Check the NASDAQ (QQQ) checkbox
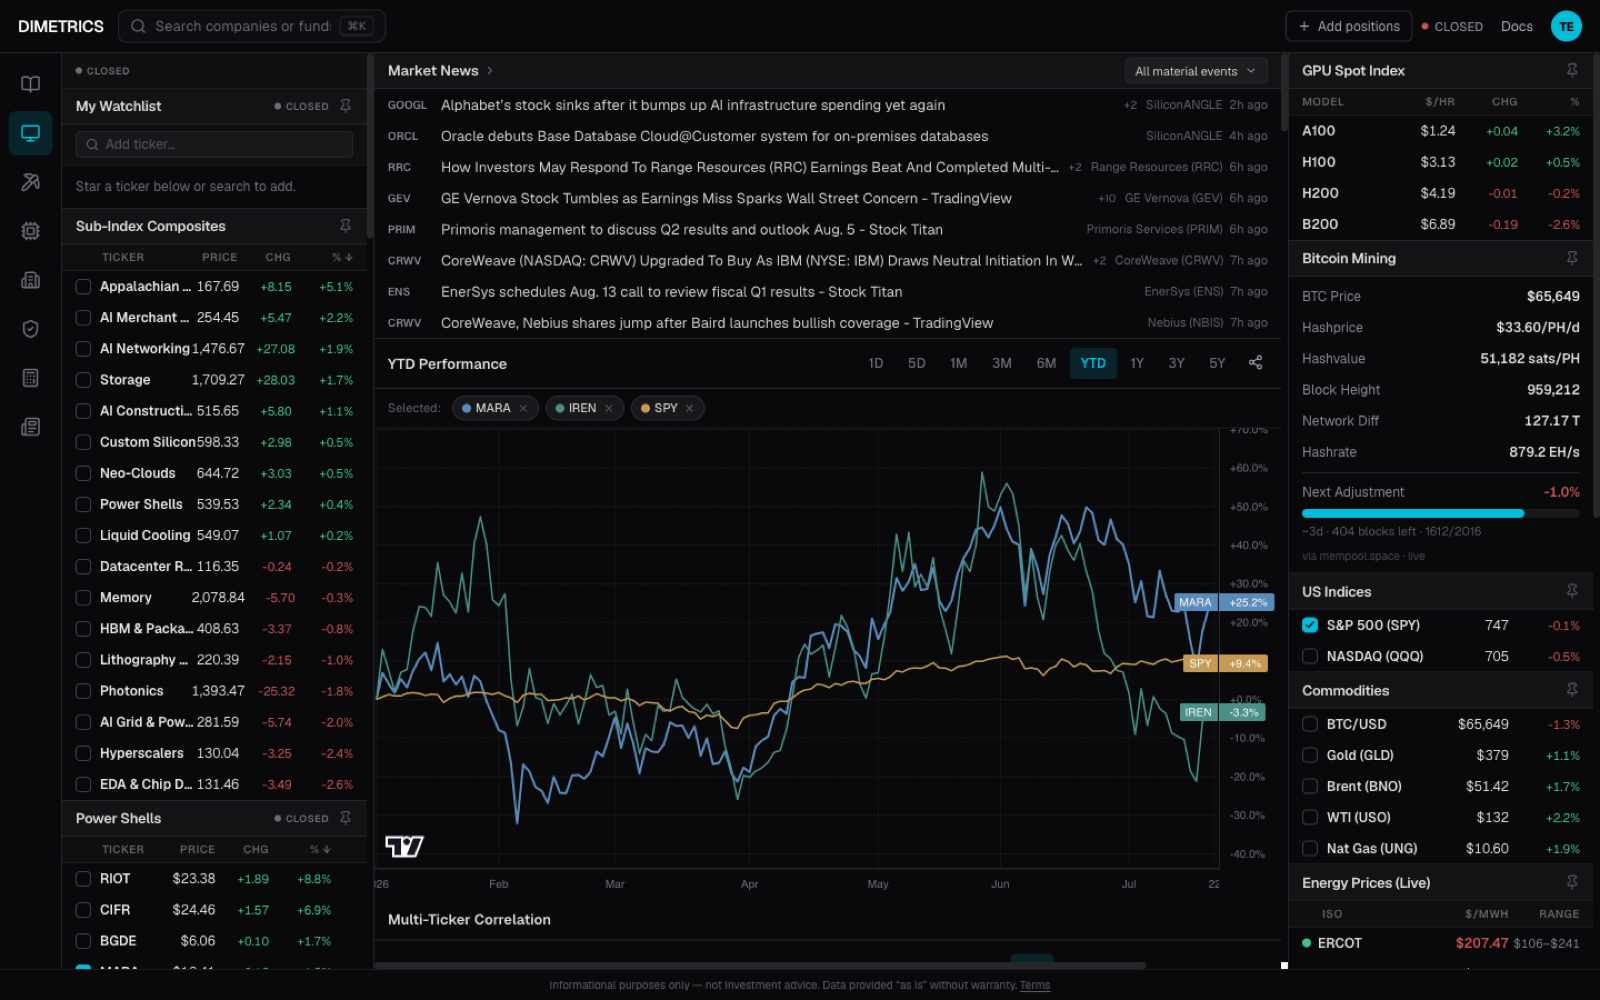 1310,656
